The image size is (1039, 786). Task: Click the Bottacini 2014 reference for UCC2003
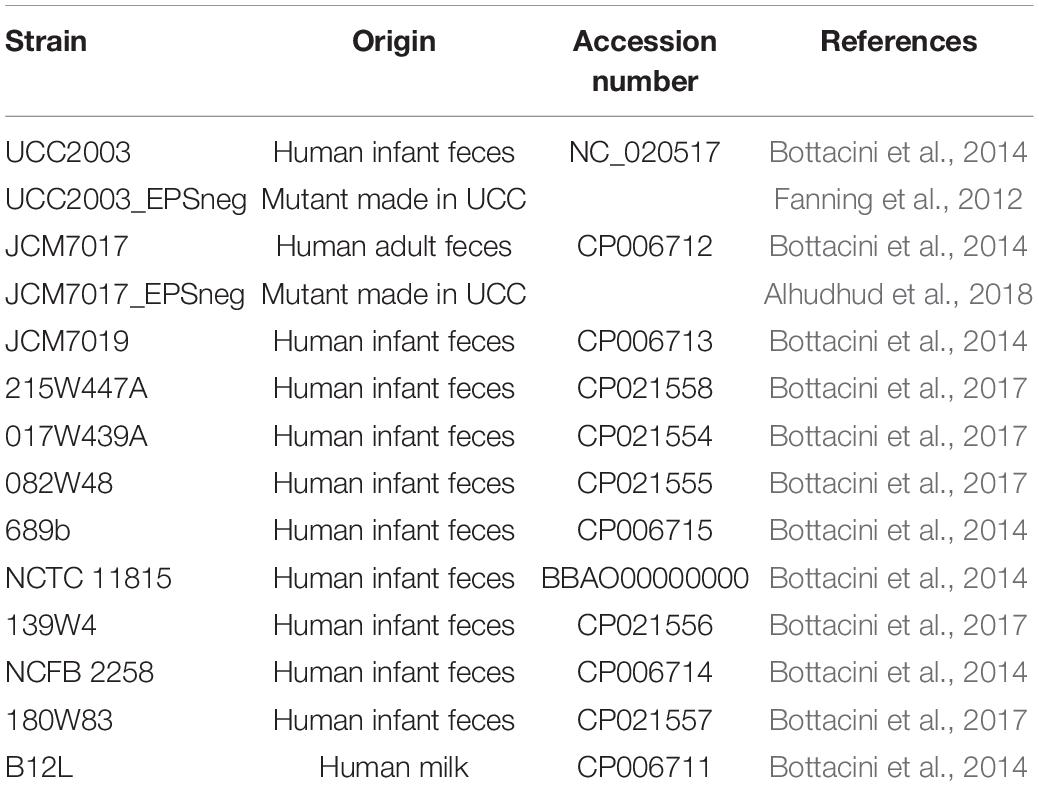(x=898, y=152)
